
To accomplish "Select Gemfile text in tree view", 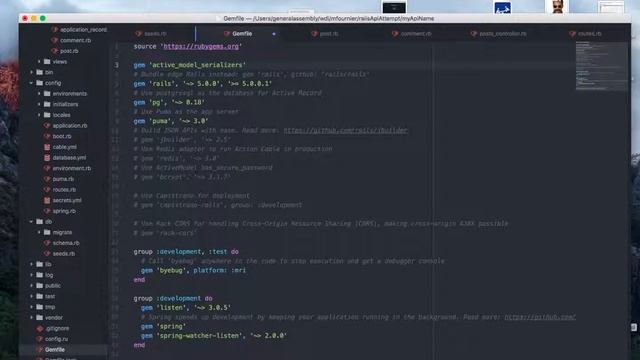I will pos(55,349).
